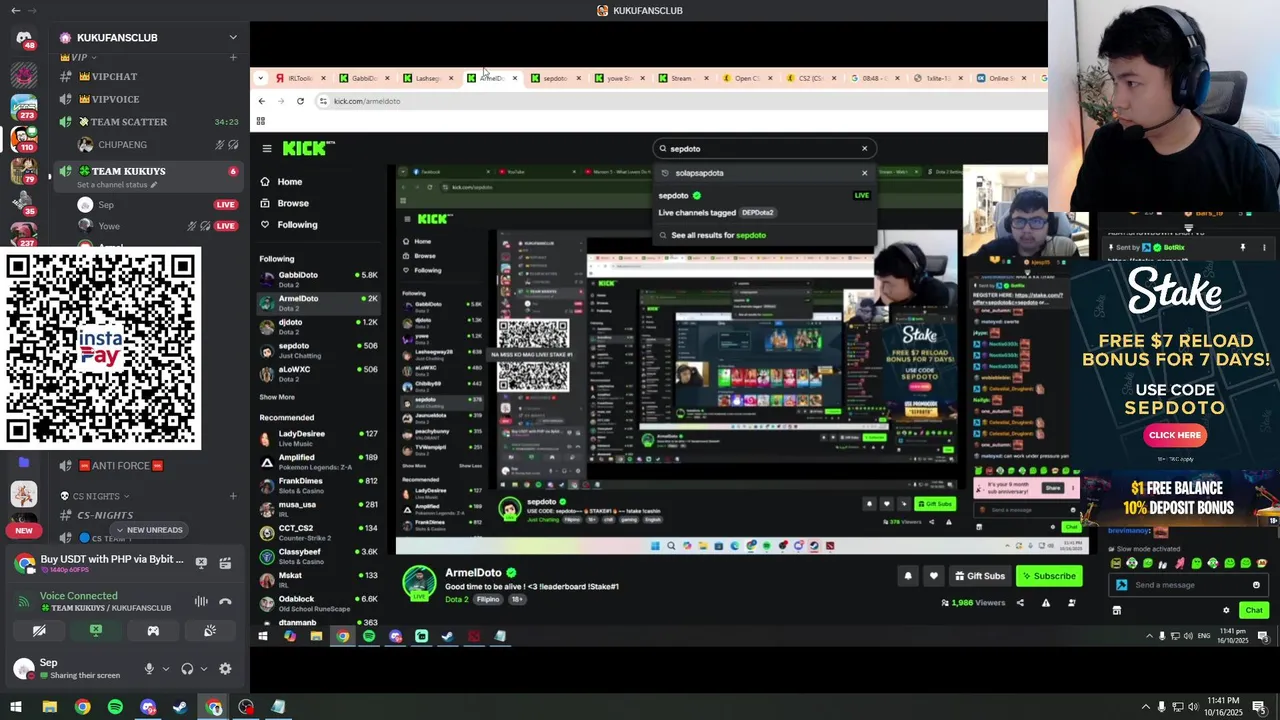
Task: Select user Yowe in voice channel
Action: coord(109,226)
